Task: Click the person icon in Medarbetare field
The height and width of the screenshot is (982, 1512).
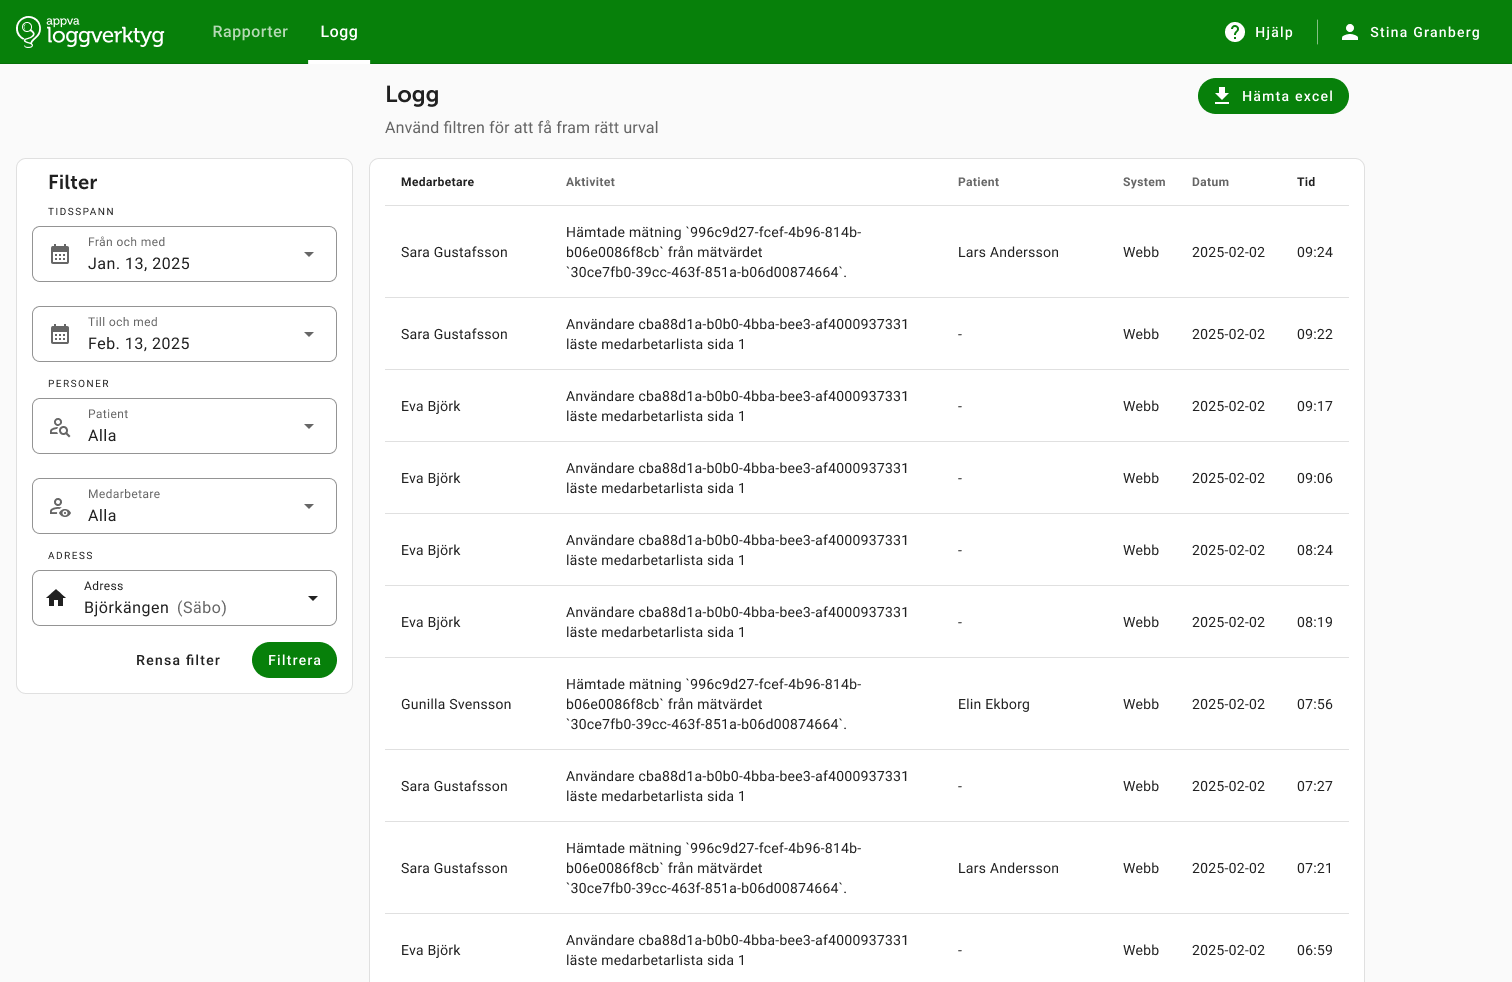Action: click(60, 507)
